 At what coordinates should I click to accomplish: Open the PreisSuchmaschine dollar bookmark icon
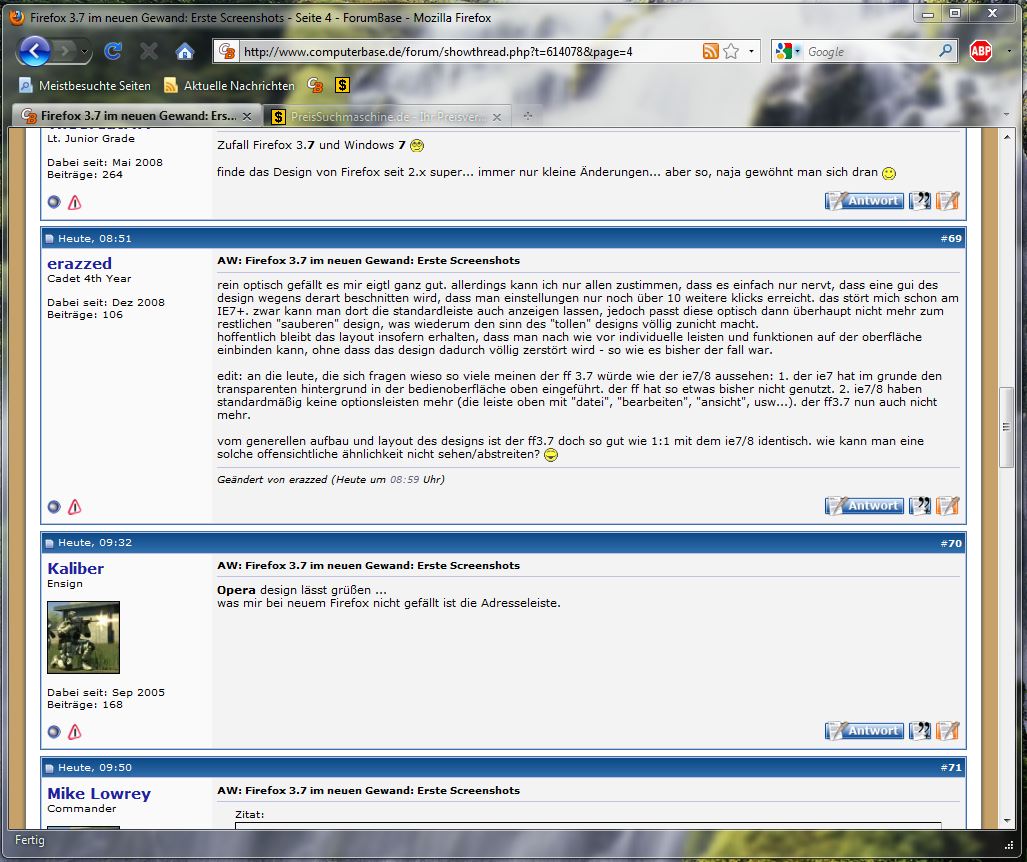(342, 85)
